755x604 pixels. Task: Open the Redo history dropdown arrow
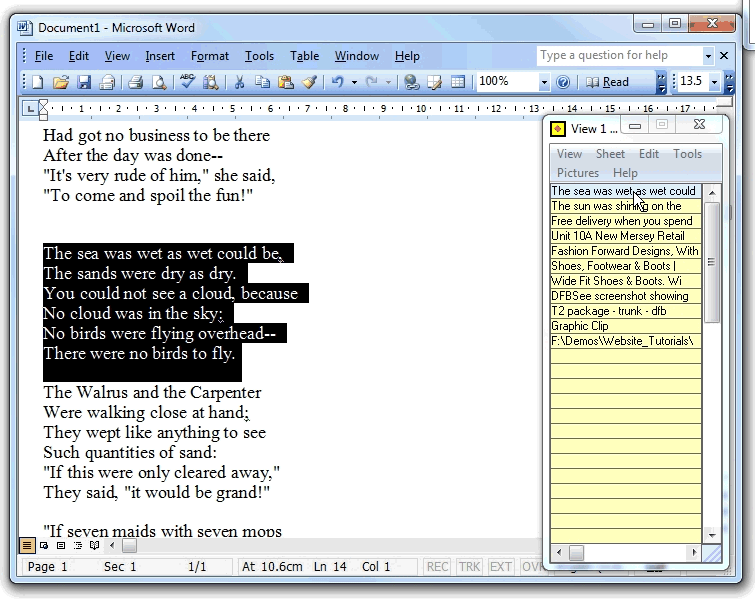(x=388, y=83)
